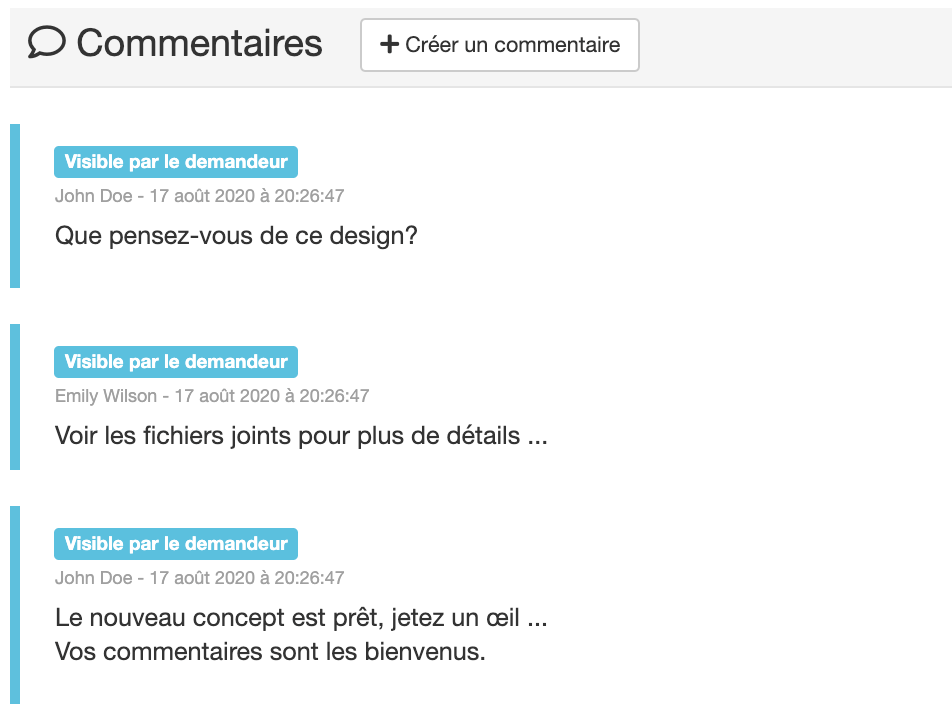Click the 'Créer un commentaire' button

[x=499, y=44]
